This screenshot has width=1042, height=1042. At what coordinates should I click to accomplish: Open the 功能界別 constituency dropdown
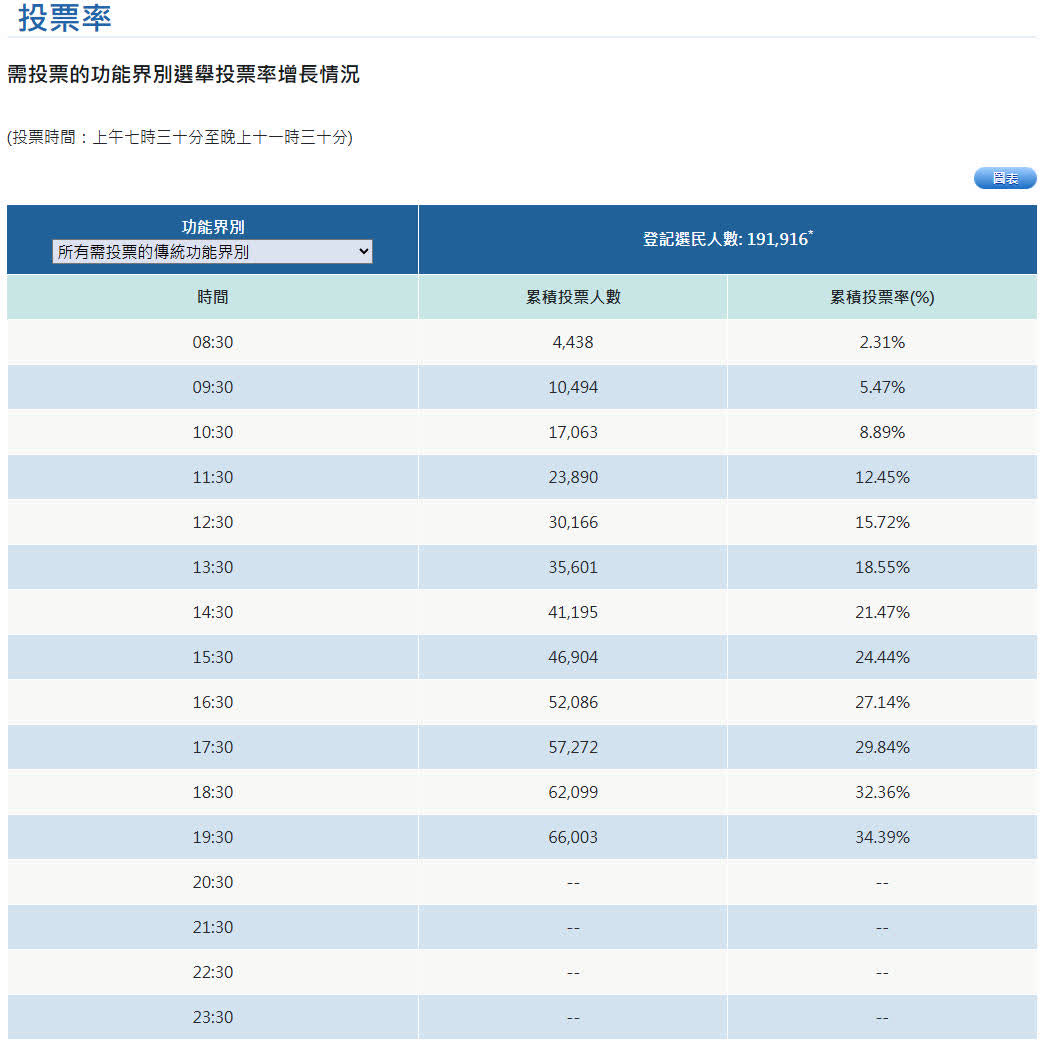pos(212,253)
